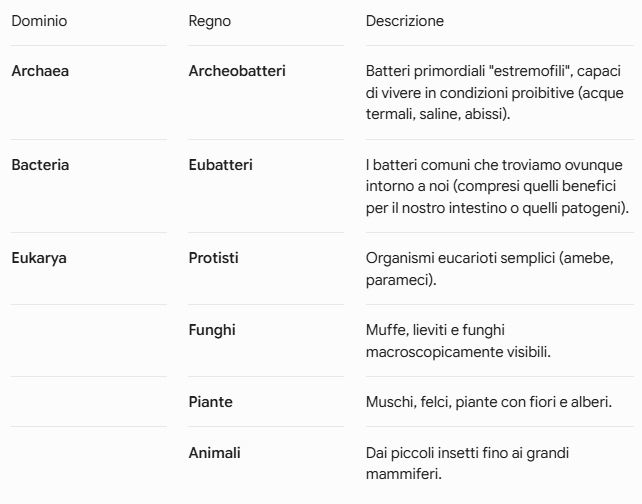Image resolution: width=642 pixels, height=504 pixels.
Task: Click the word "mammiferi" in last row
Action: point(402,474)
